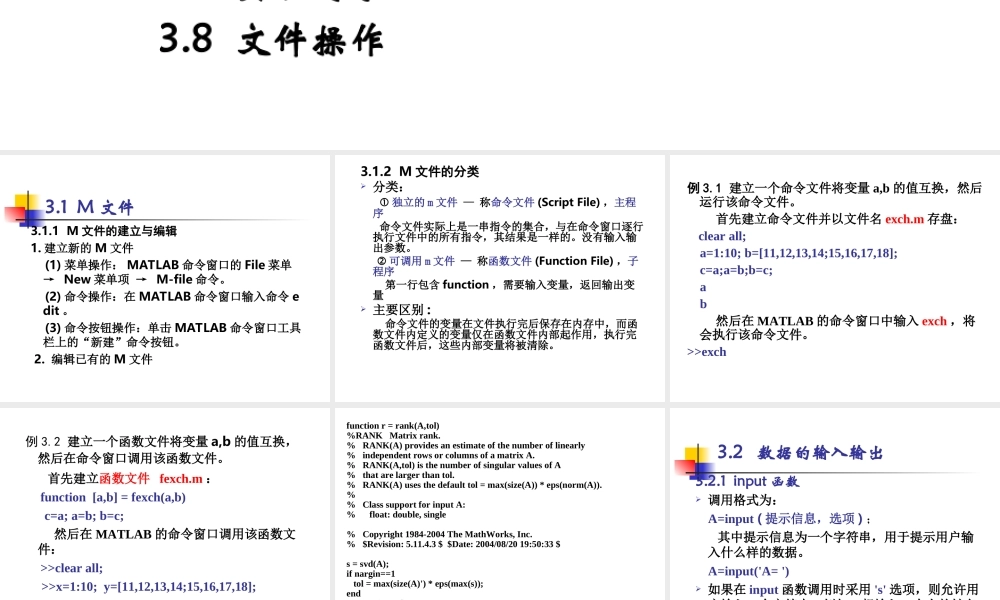
Task: Select the blue clear all; code line
Action: tap(721, 236)
